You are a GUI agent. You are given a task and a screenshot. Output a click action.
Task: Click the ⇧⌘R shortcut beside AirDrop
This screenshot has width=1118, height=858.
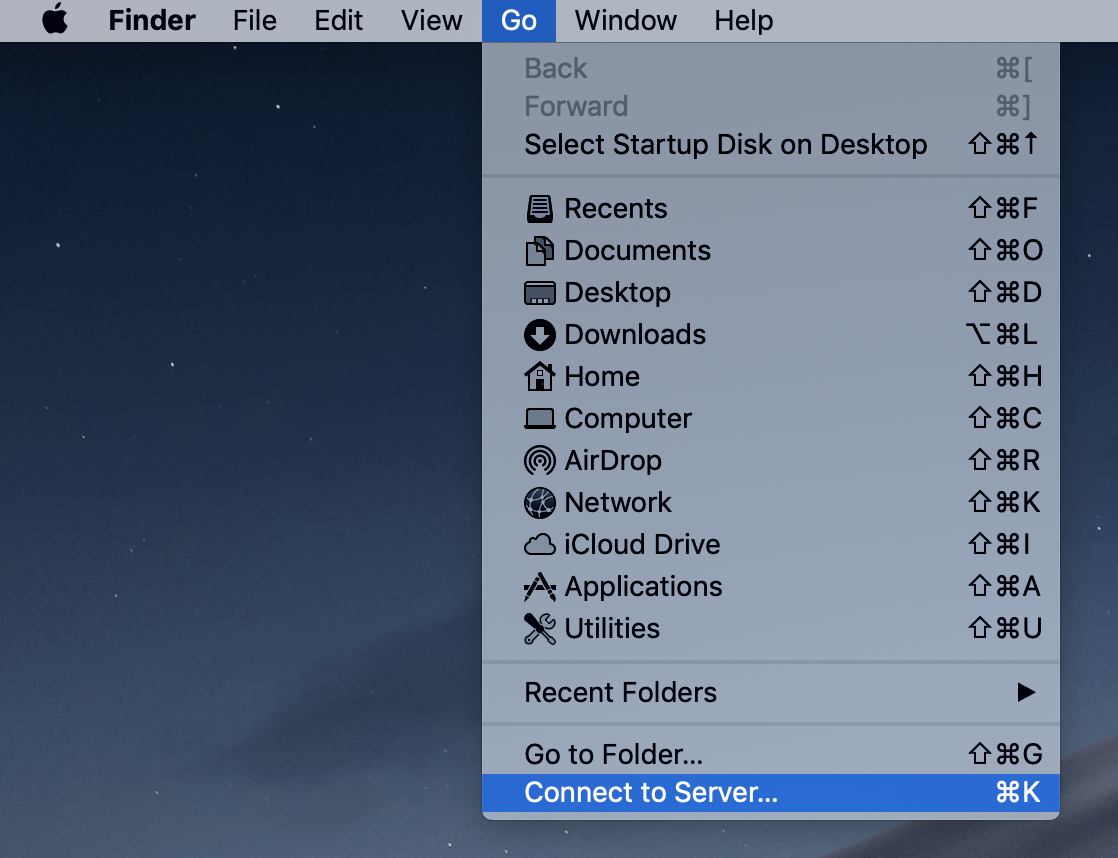click(1004, 461)
